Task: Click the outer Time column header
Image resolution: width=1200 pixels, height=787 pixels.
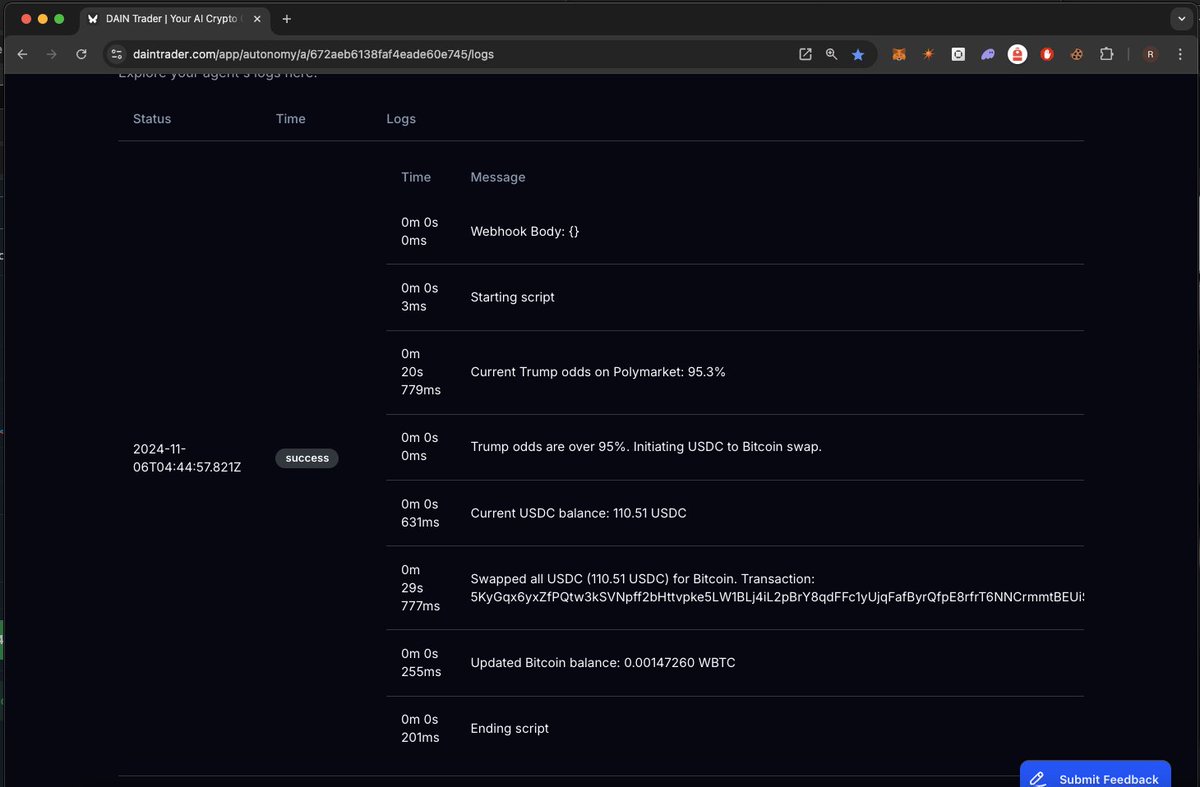Action: (291, 118)
